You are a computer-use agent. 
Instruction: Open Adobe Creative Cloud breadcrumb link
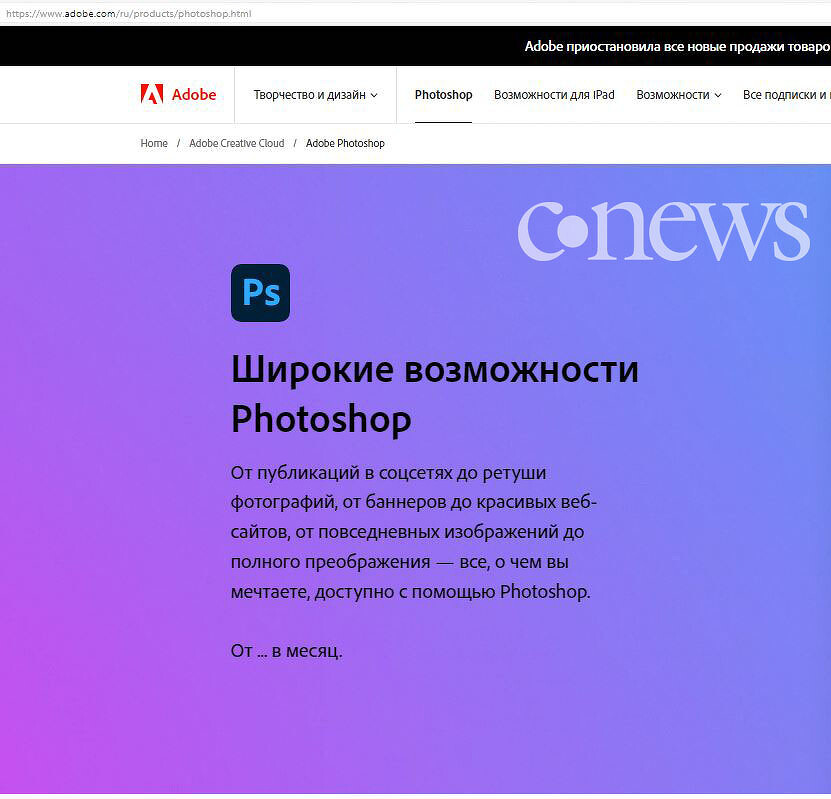coord(236,143)
